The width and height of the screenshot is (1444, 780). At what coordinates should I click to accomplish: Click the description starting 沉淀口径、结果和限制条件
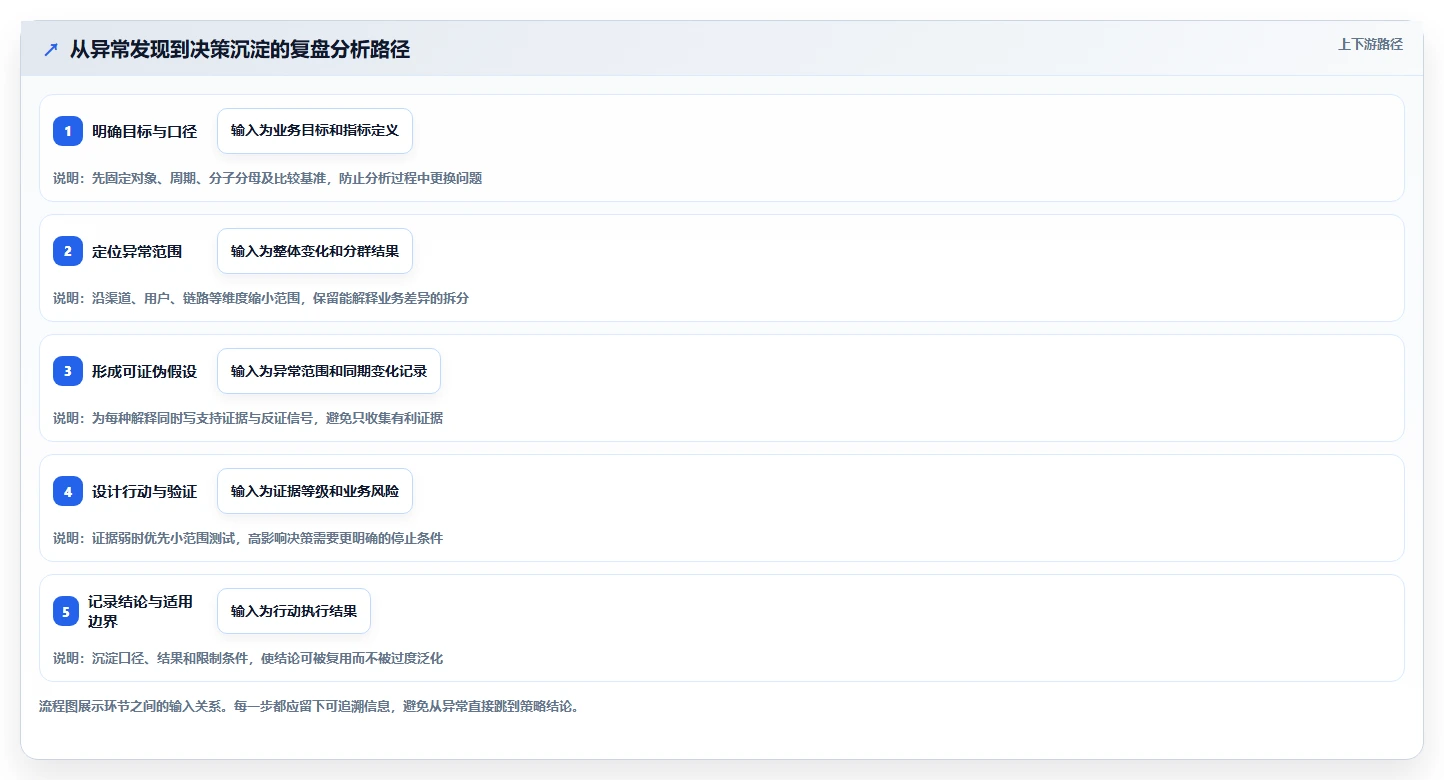click(x=248, y=658)
